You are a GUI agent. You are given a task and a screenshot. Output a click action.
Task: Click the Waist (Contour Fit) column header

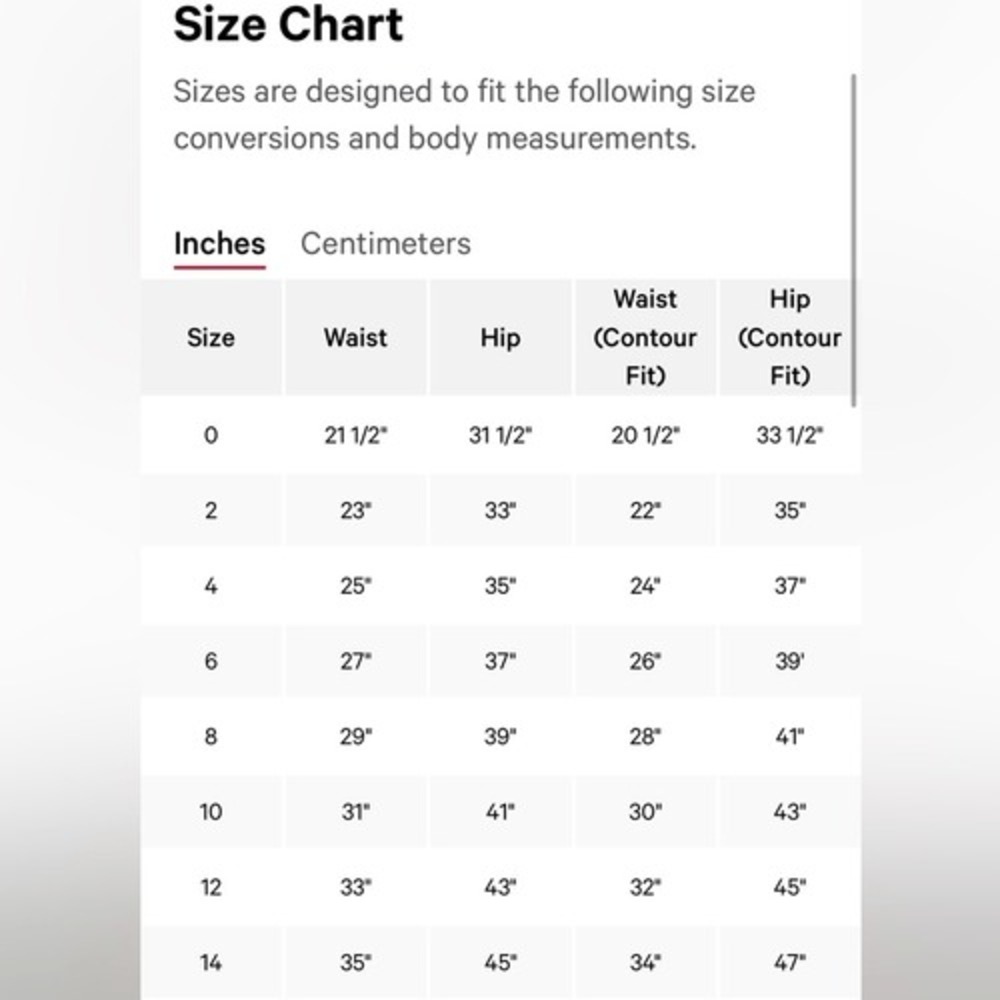[x=645, y=337]
